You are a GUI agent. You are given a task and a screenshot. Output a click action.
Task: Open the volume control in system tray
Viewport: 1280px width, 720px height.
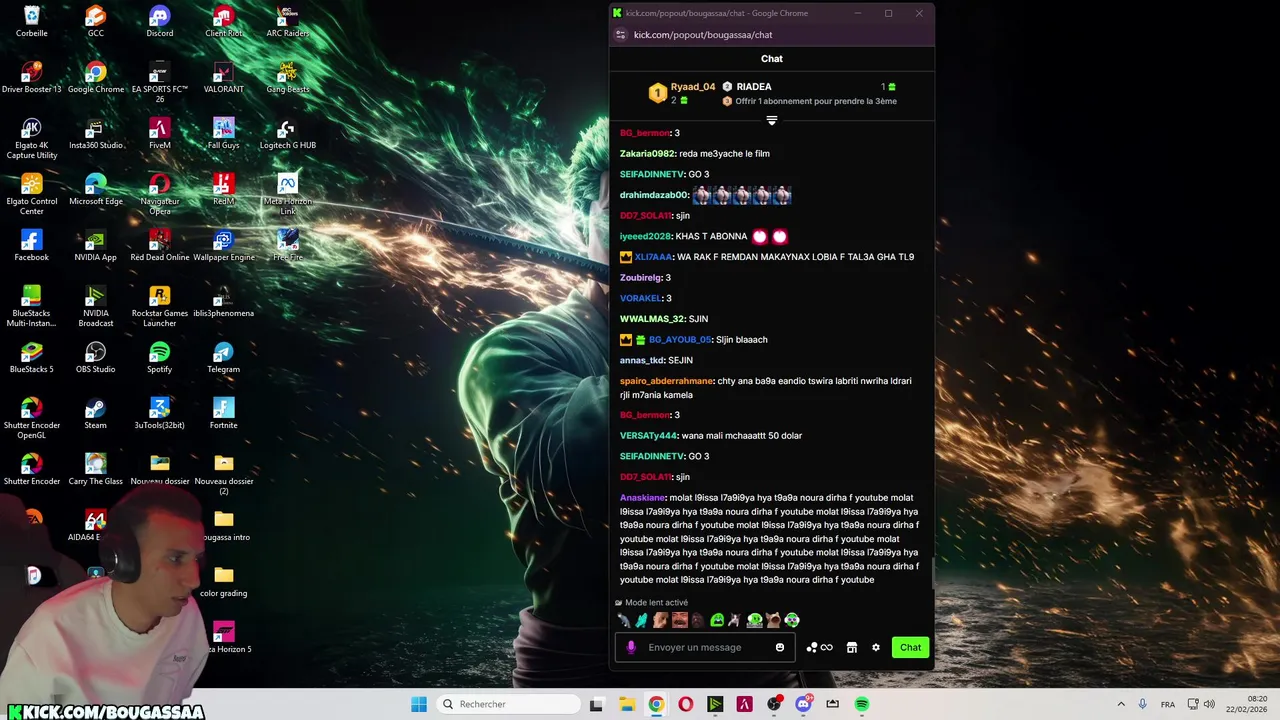point(1211,704)
